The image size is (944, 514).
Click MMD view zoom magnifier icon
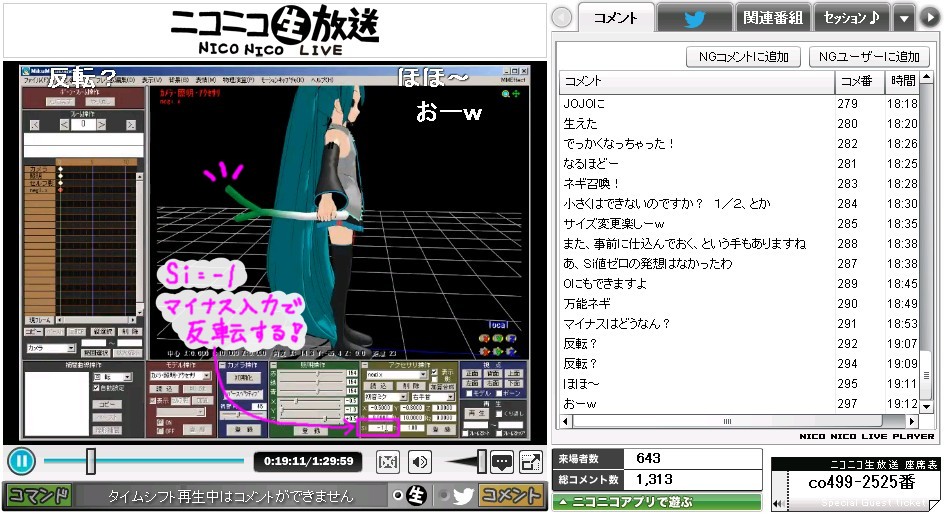[x=506, y=93]
